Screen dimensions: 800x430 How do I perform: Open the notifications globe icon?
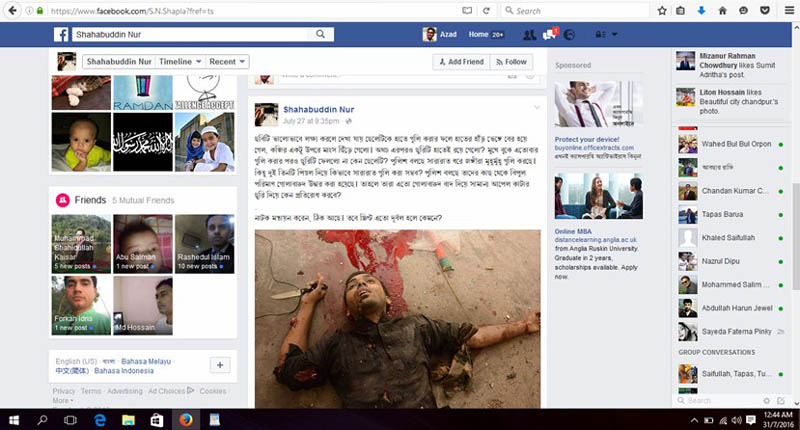click(569, 34)
